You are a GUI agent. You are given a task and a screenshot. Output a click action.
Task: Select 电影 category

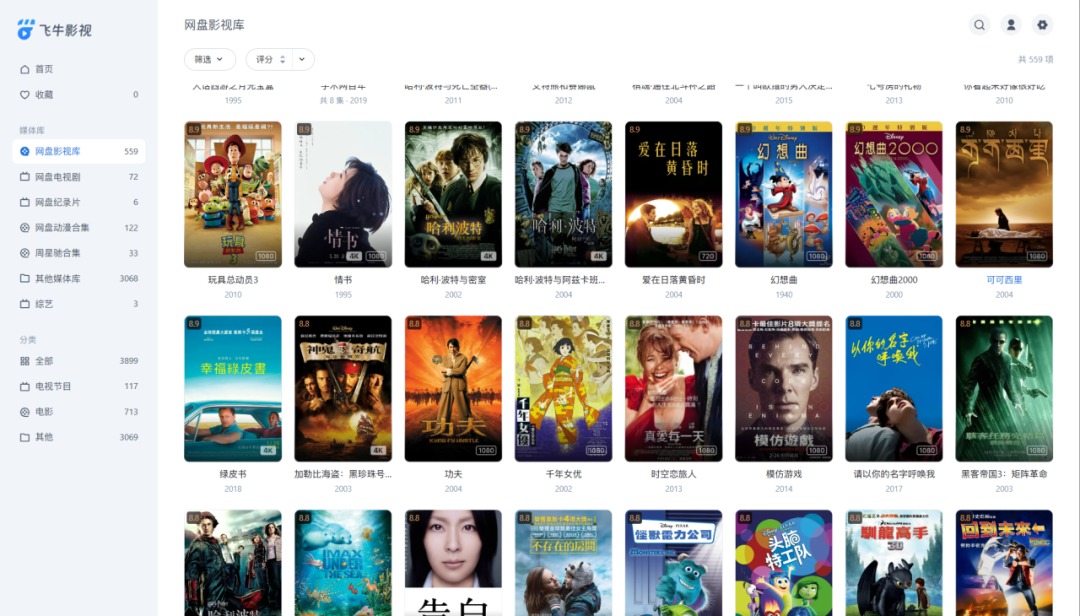pos(79,411)
